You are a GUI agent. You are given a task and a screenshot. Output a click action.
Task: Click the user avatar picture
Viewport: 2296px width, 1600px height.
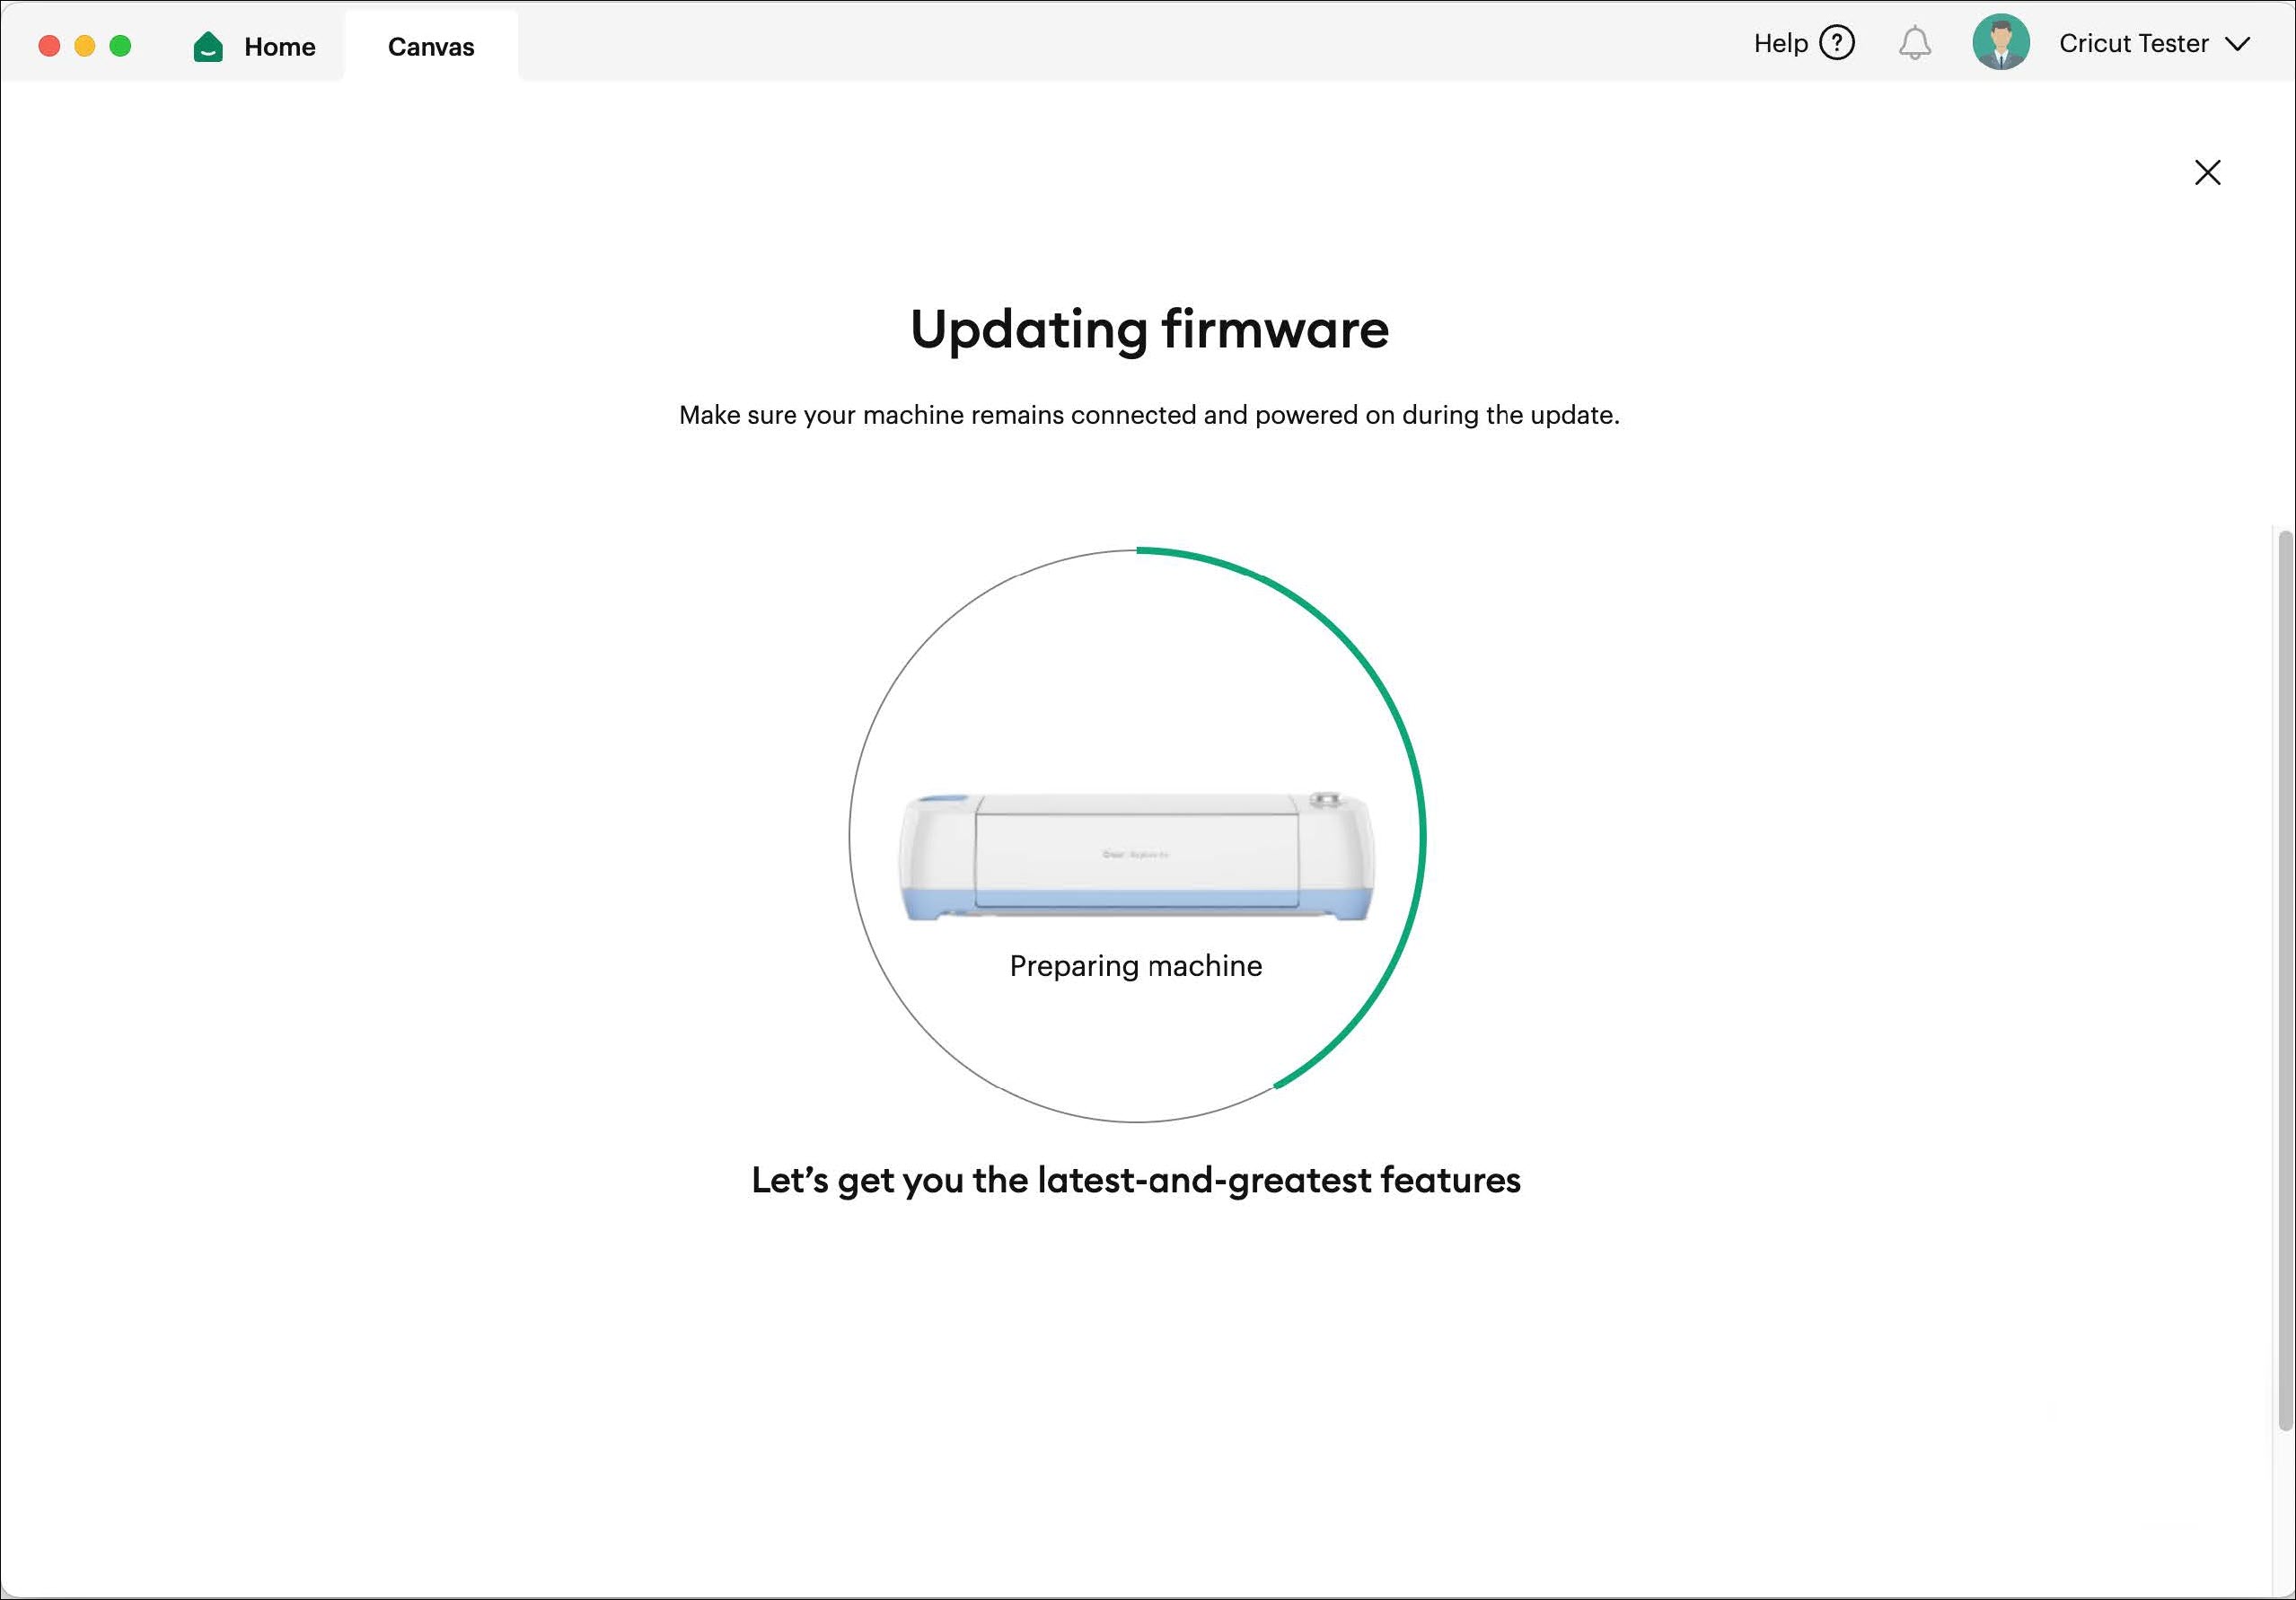[x=2001, y=42]
